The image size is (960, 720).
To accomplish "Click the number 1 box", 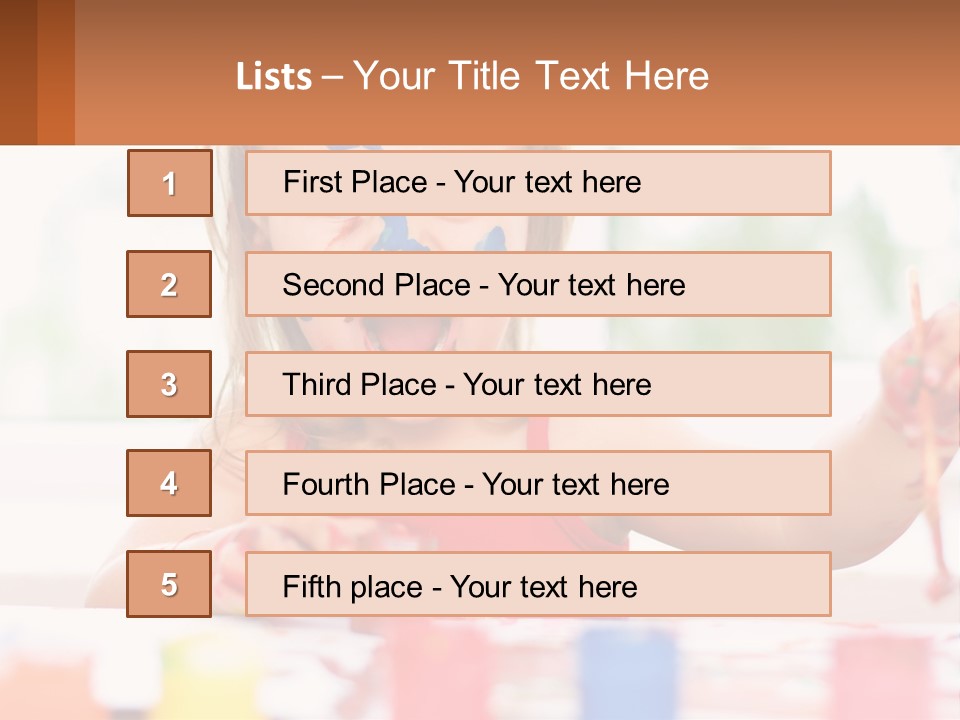I will [x=170, y=183].
